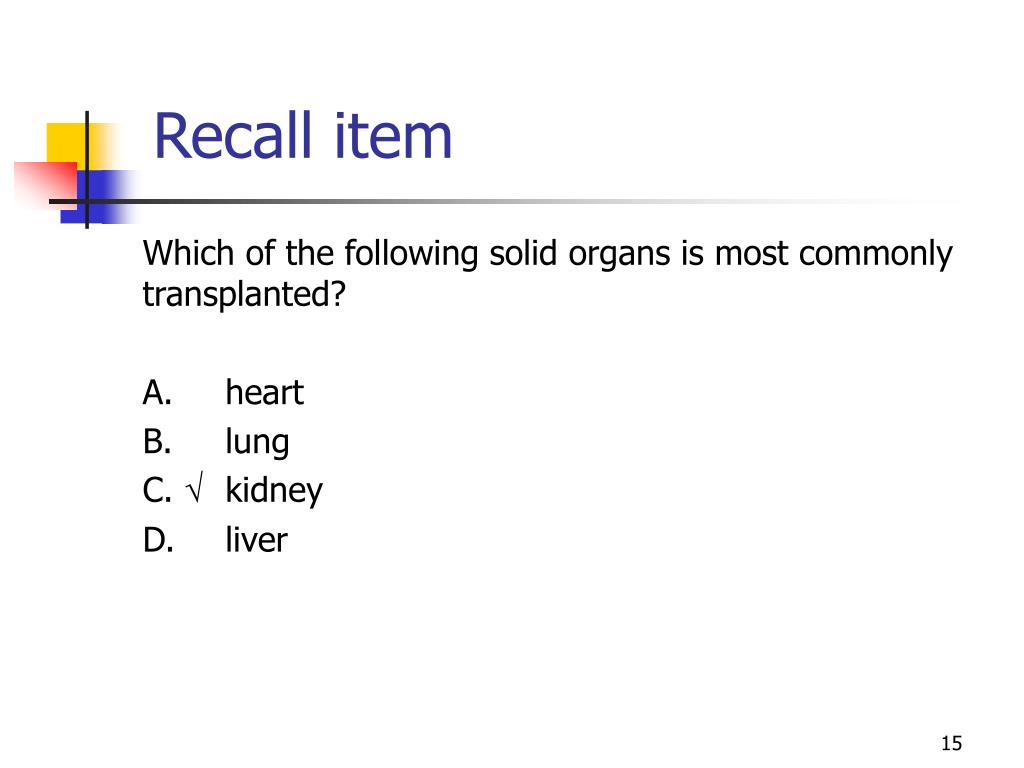Click the vertical black line in logo
This screenshot has height=768, width=1024.
(87, 170)
